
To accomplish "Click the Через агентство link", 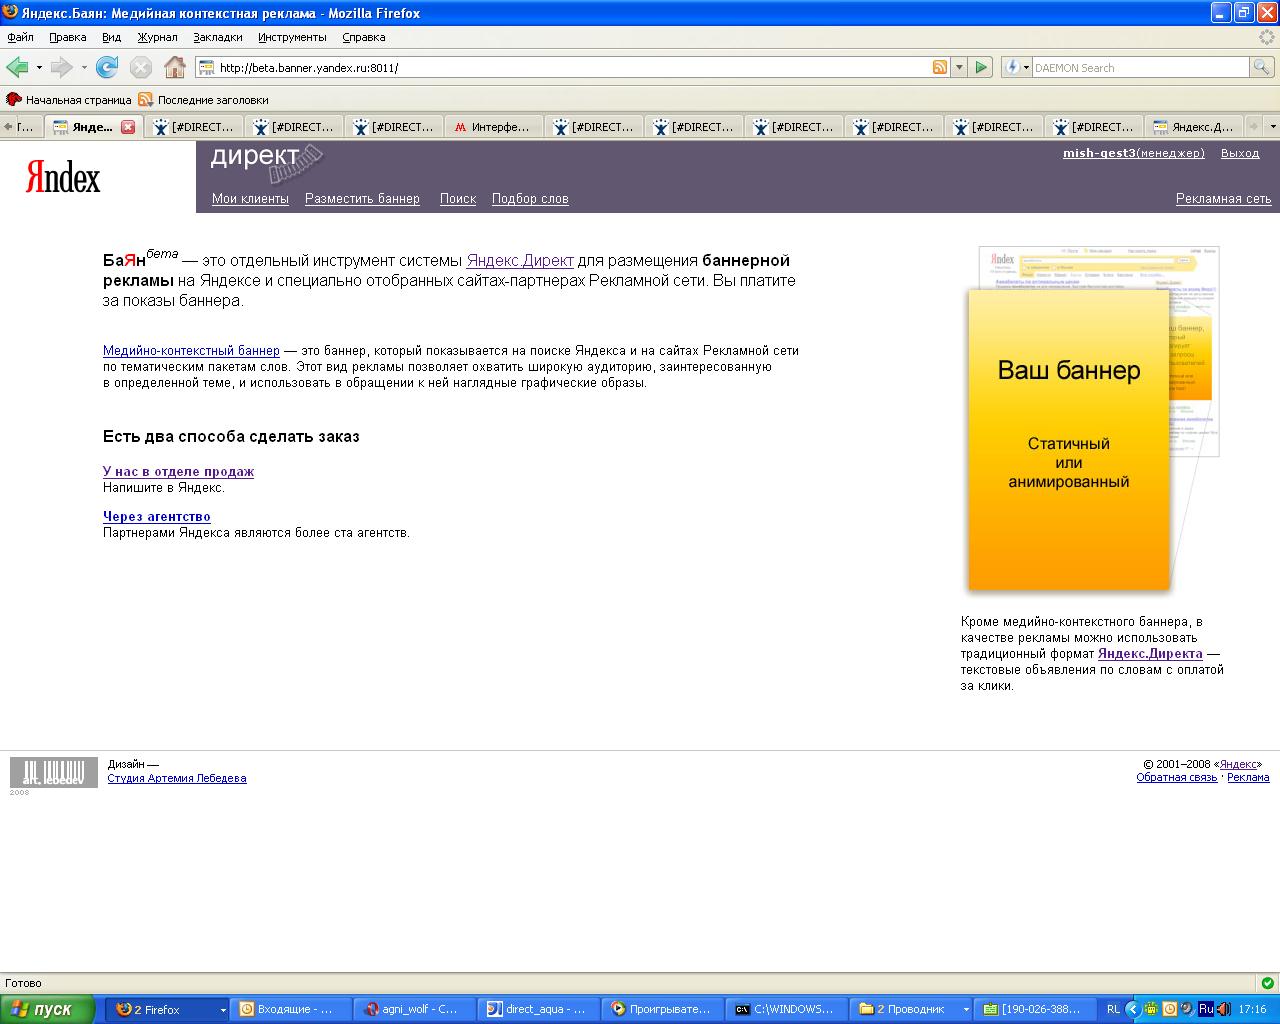I will [x=156, y=517].
